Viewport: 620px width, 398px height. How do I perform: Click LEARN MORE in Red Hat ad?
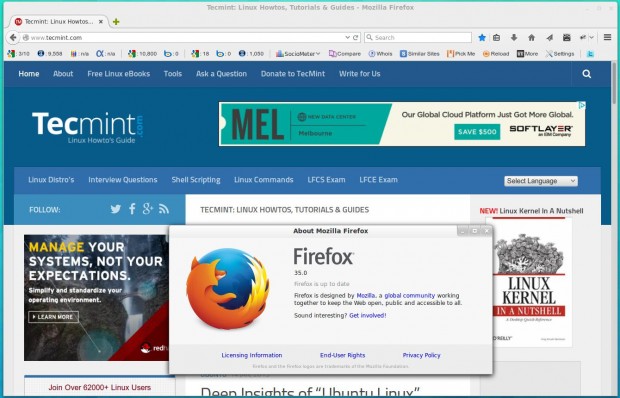click(53, 317)
